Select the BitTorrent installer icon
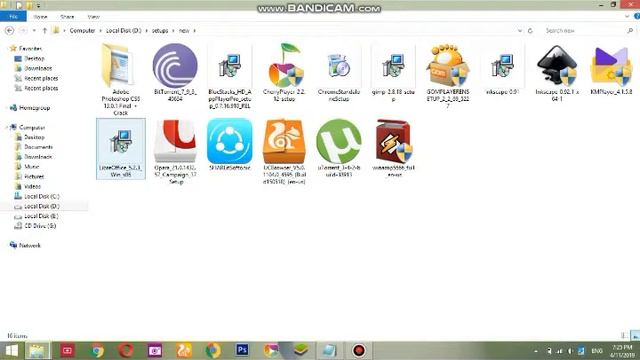This screenshot has width=640, height=360. [x=175, y=65]
